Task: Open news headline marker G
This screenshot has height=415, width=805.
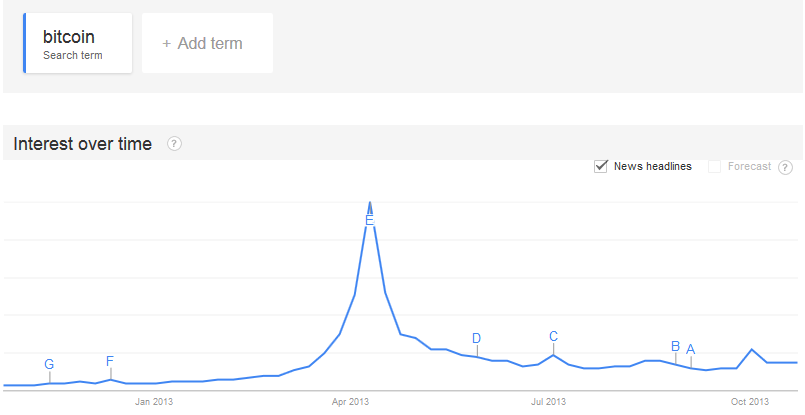Action: click(49, 365)
